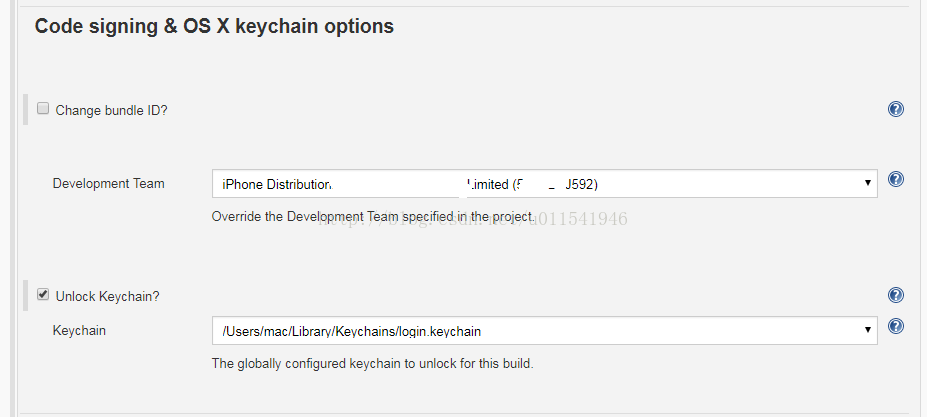Open the login.keychain path selector
This screenshot has height=417, width=927.
click(544, 331)
